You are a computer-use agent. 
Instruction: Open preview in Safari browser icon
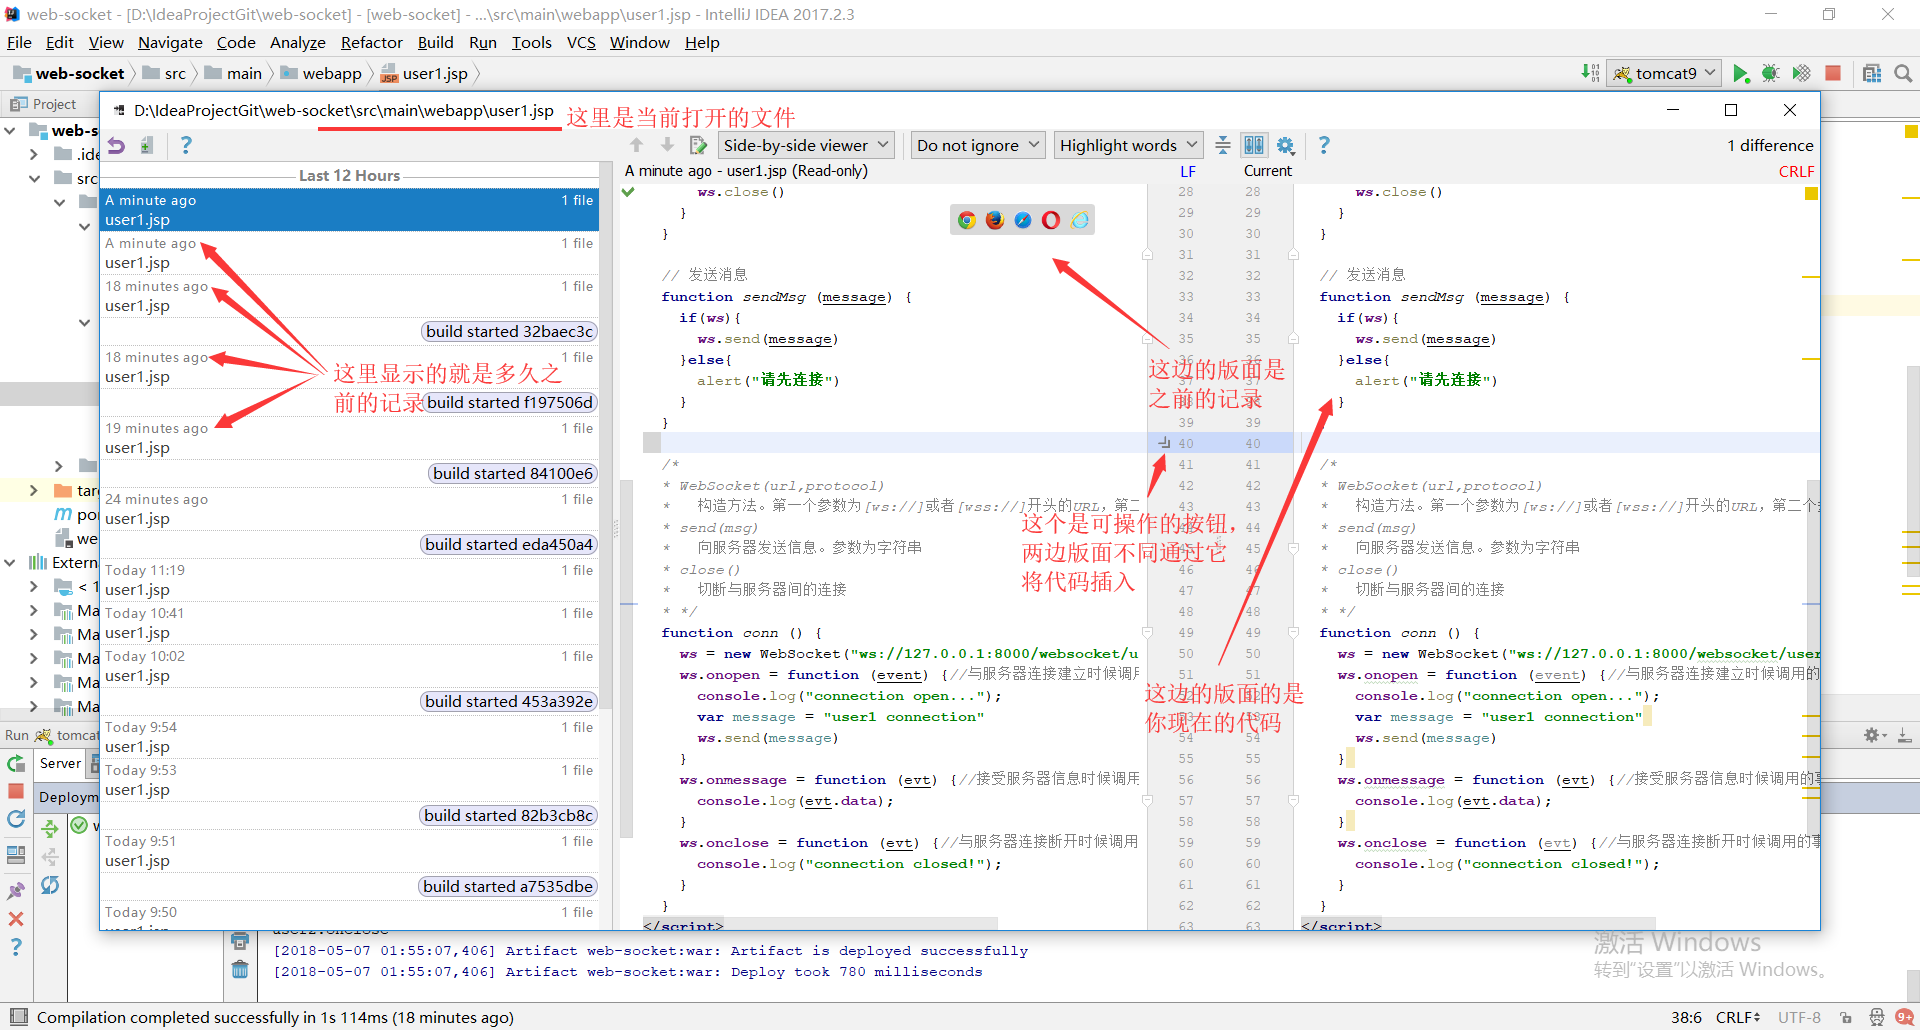pos(1023,220)
